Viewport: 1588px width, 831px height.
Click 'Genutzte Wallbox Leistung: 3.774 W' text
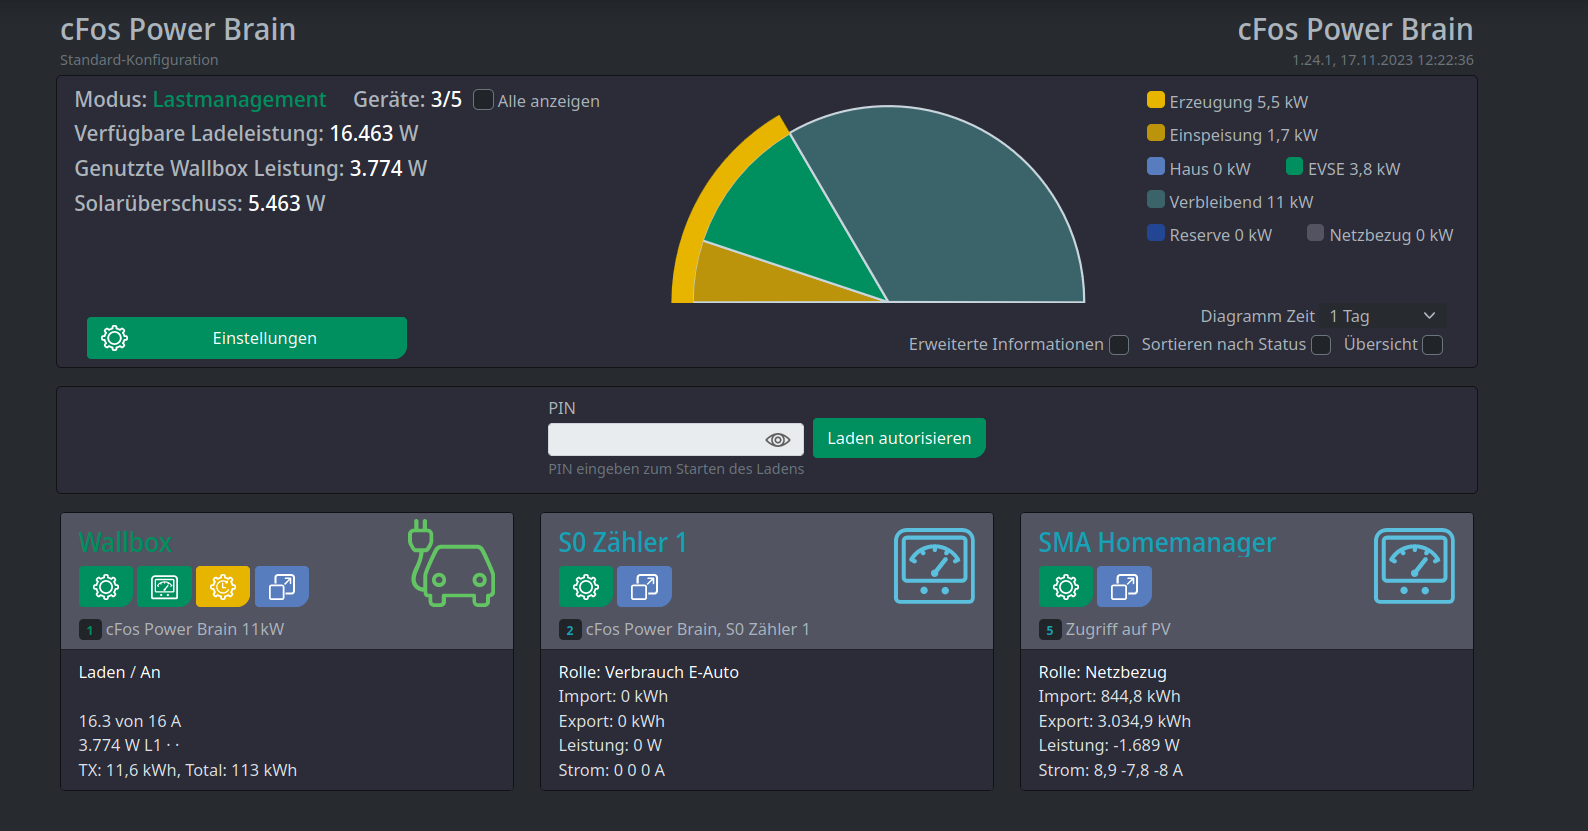coord(251,169)
